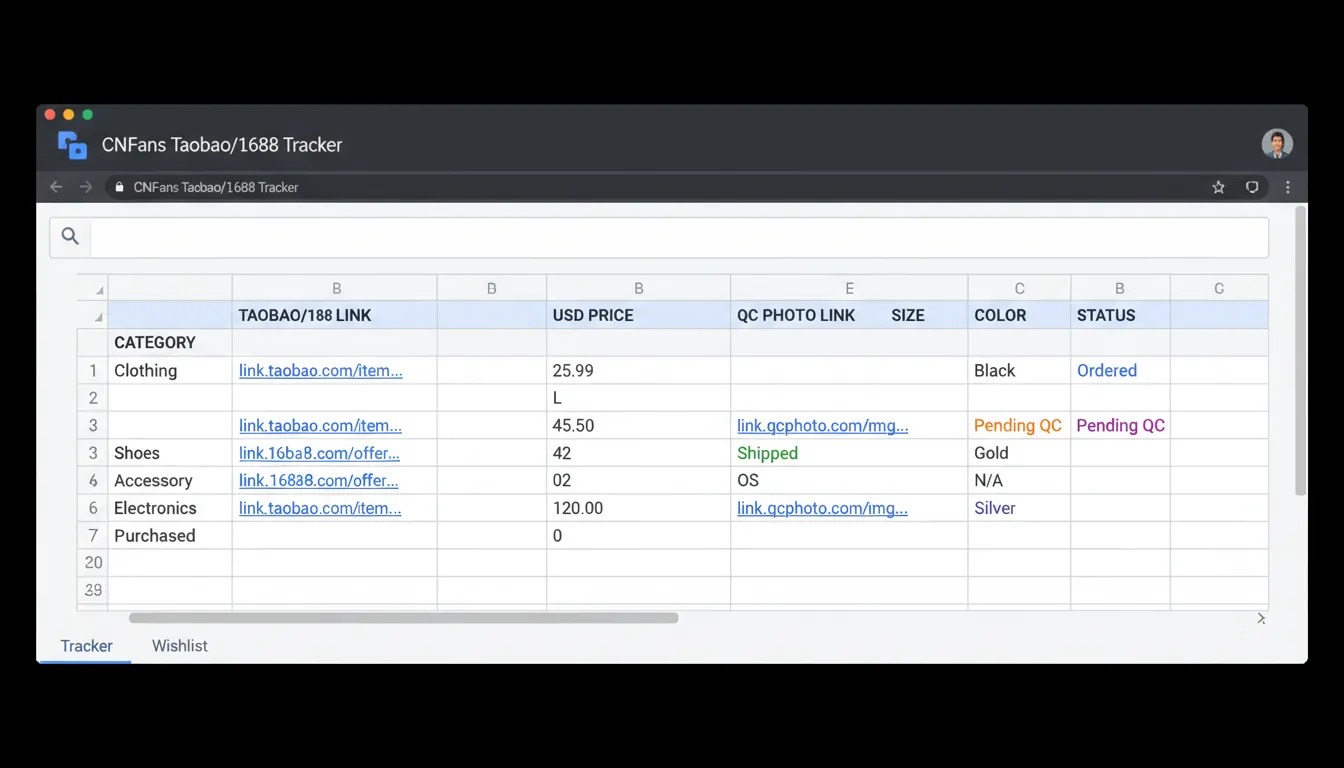Click the lock icon in address bar
The height and width of the screenshot is (768, 1344).
(x=119, y=187)
